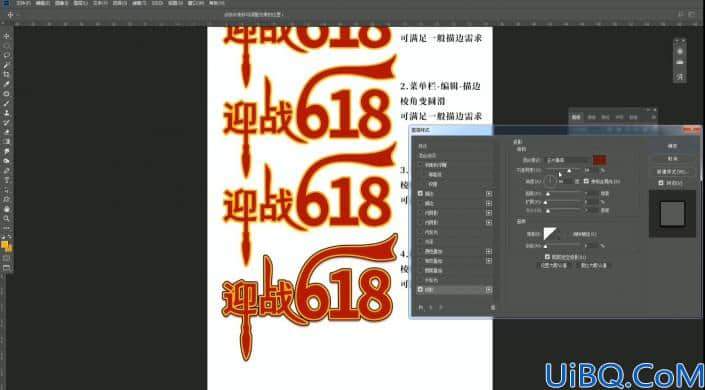Select the Clone Stamp tool
This screenshot has width=705, height=390.
pyautogui.click(x=7, y=112)
